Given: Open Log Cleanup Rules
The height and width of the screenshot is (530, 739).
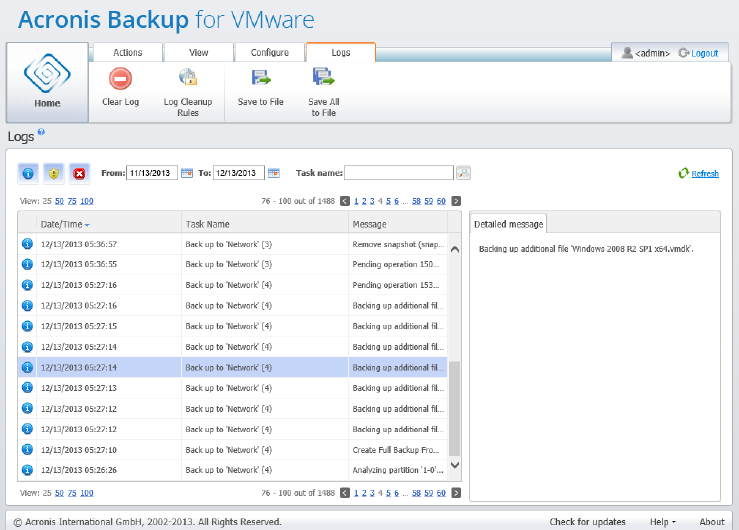Looking at the screenshot, I should point(188,93).
